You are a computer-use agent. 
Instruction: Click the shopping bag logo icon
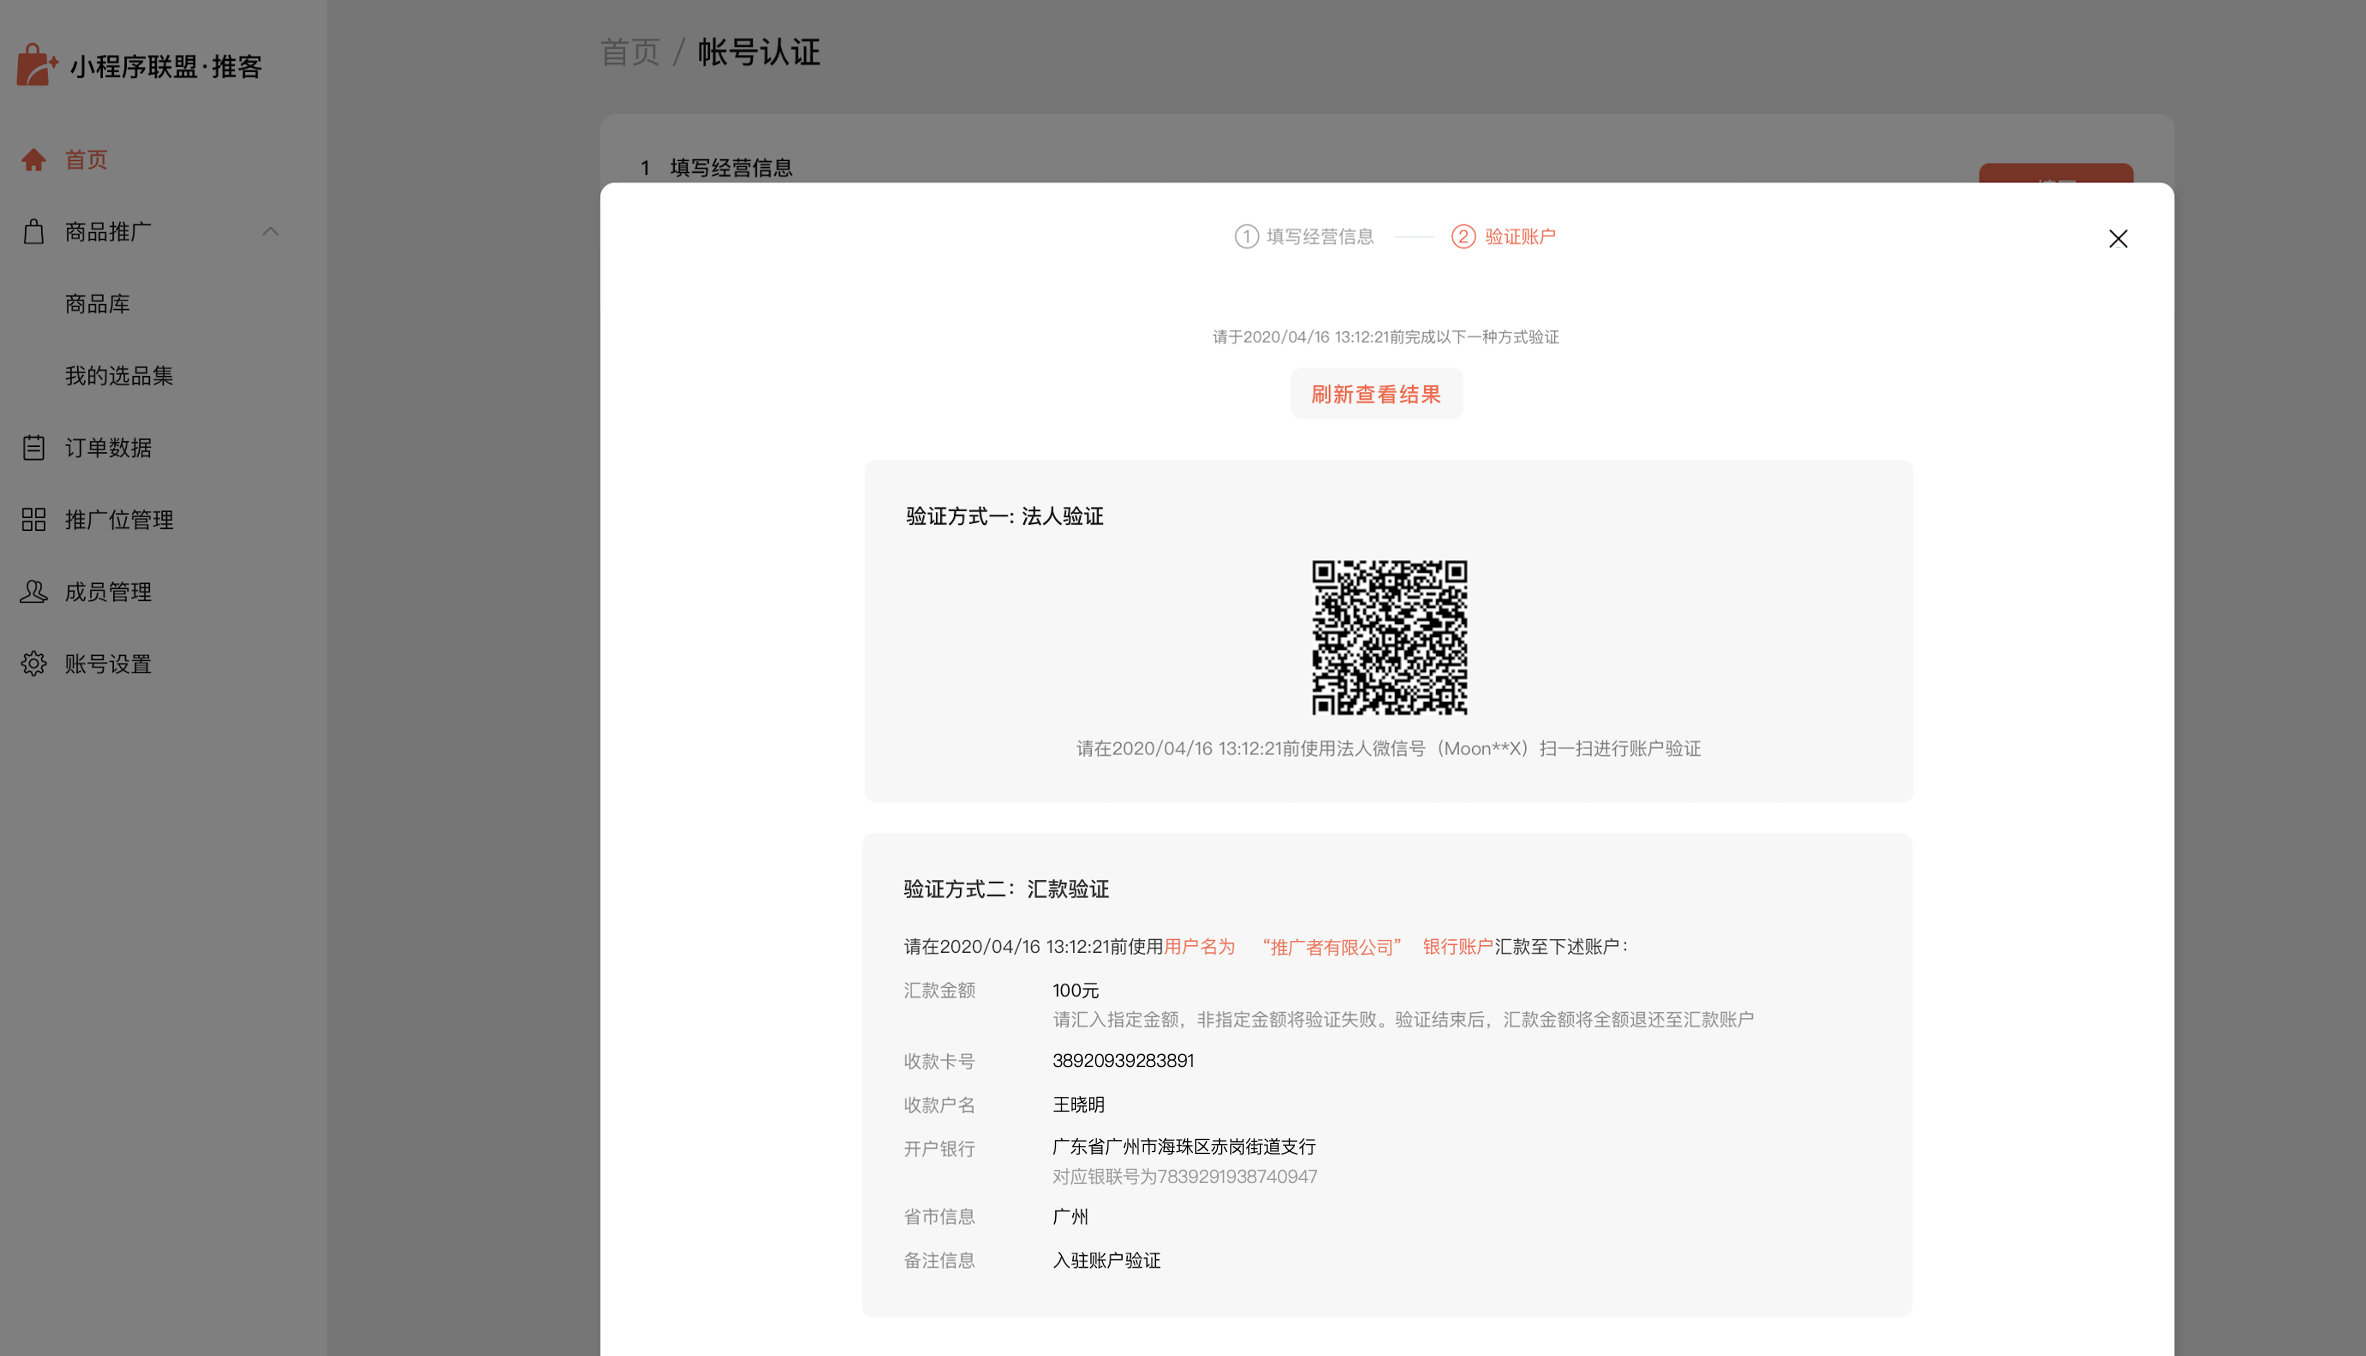point(37,65)
